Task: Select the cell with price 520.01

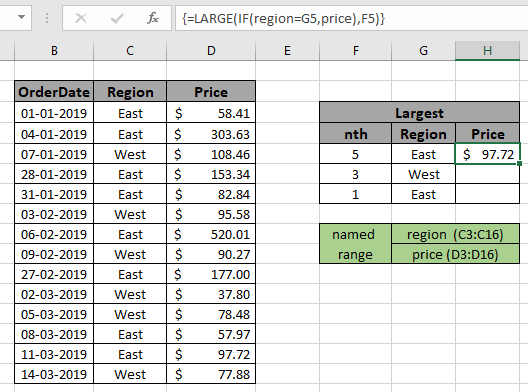Action: coord(211,234)
